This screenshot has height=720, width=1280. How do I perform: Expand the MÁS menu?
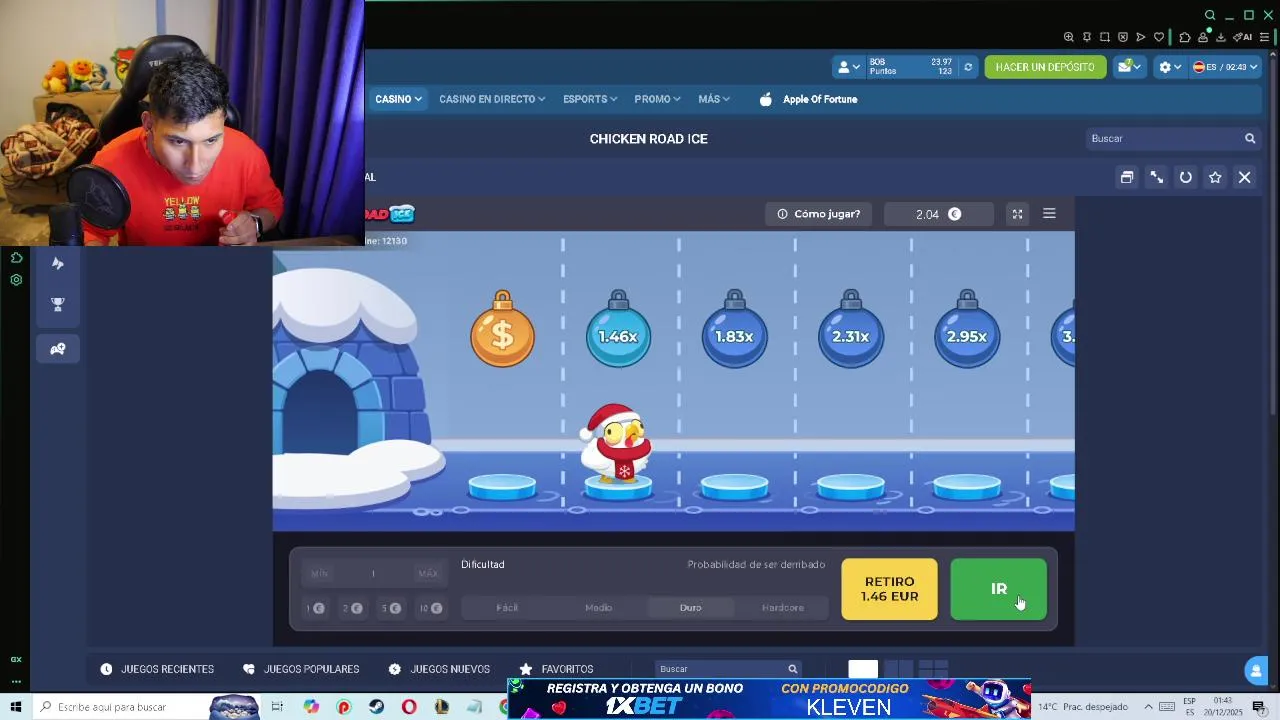tap(714, 99)
